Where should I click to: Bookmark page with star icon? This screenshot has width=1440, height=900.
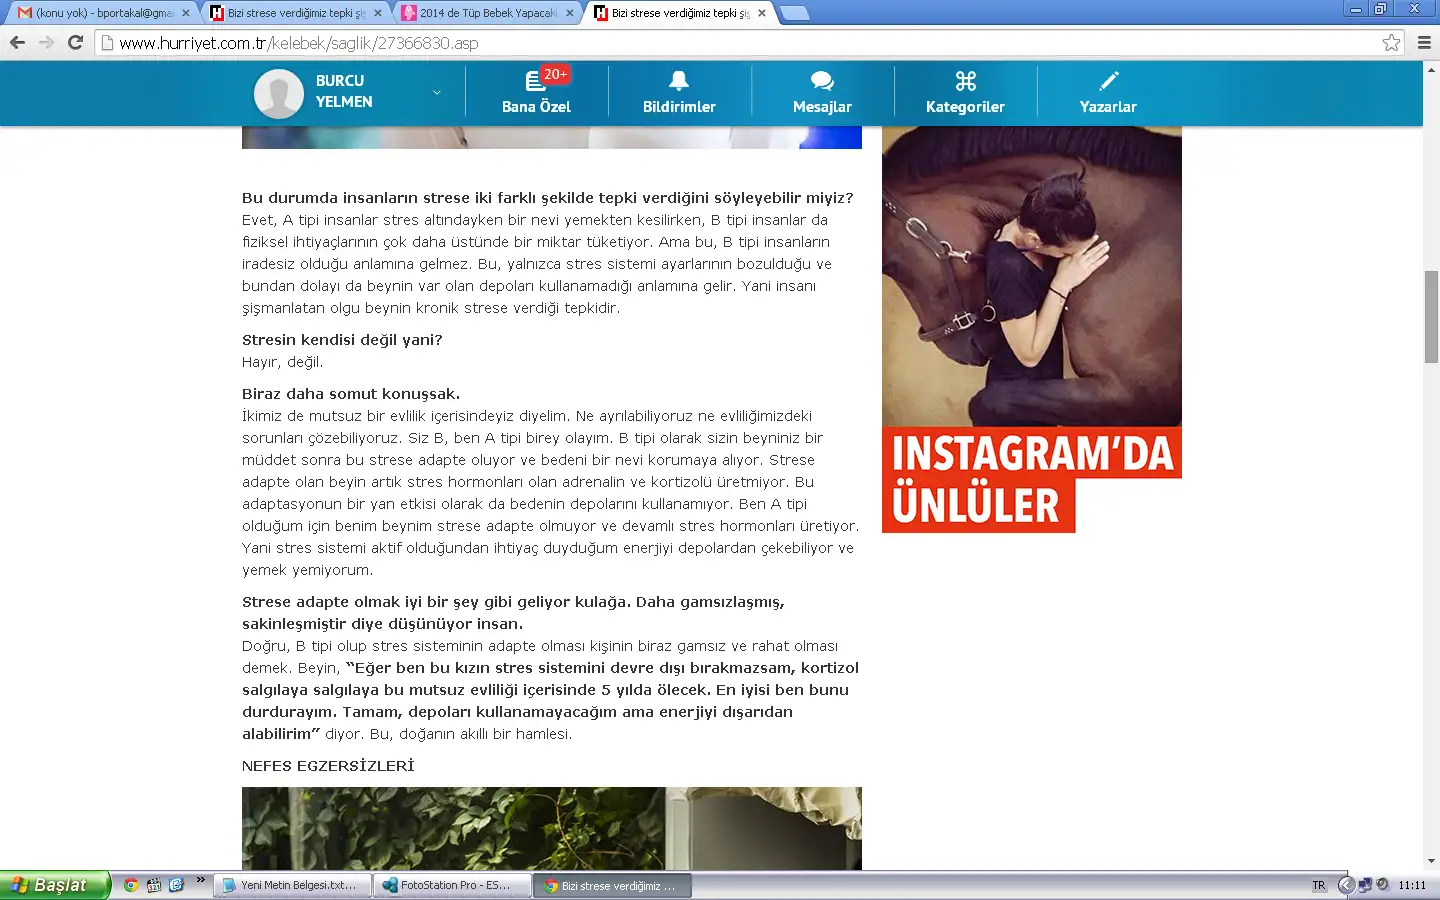click(1391, 42)
